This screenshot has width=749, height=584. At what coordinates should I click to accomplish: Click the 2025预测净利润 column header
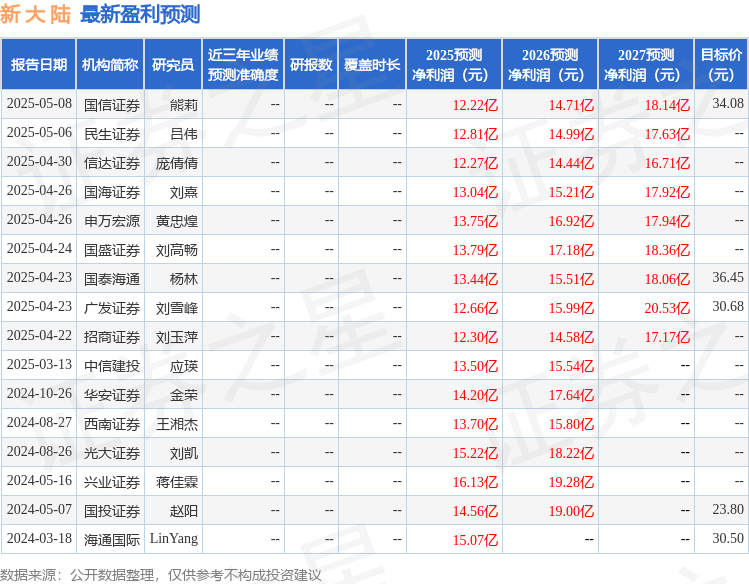click(454, 64)
